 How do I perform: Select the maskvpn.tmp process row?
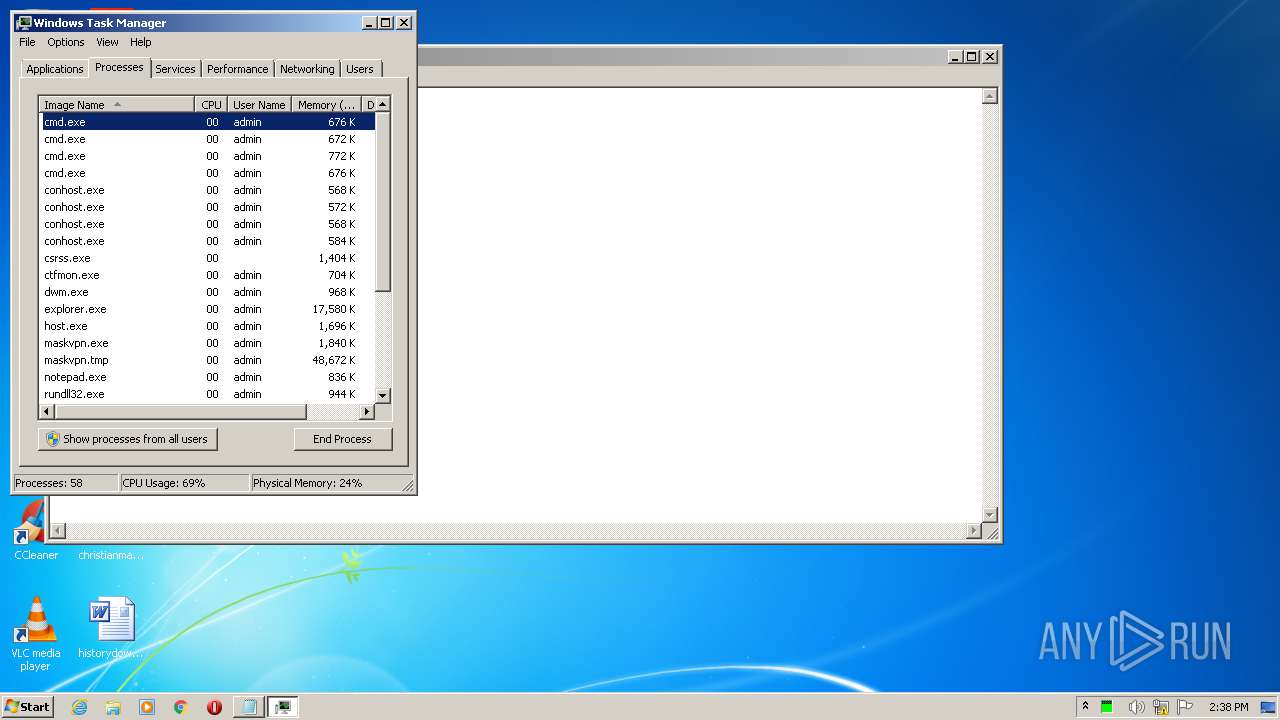(x=207, y=360)
